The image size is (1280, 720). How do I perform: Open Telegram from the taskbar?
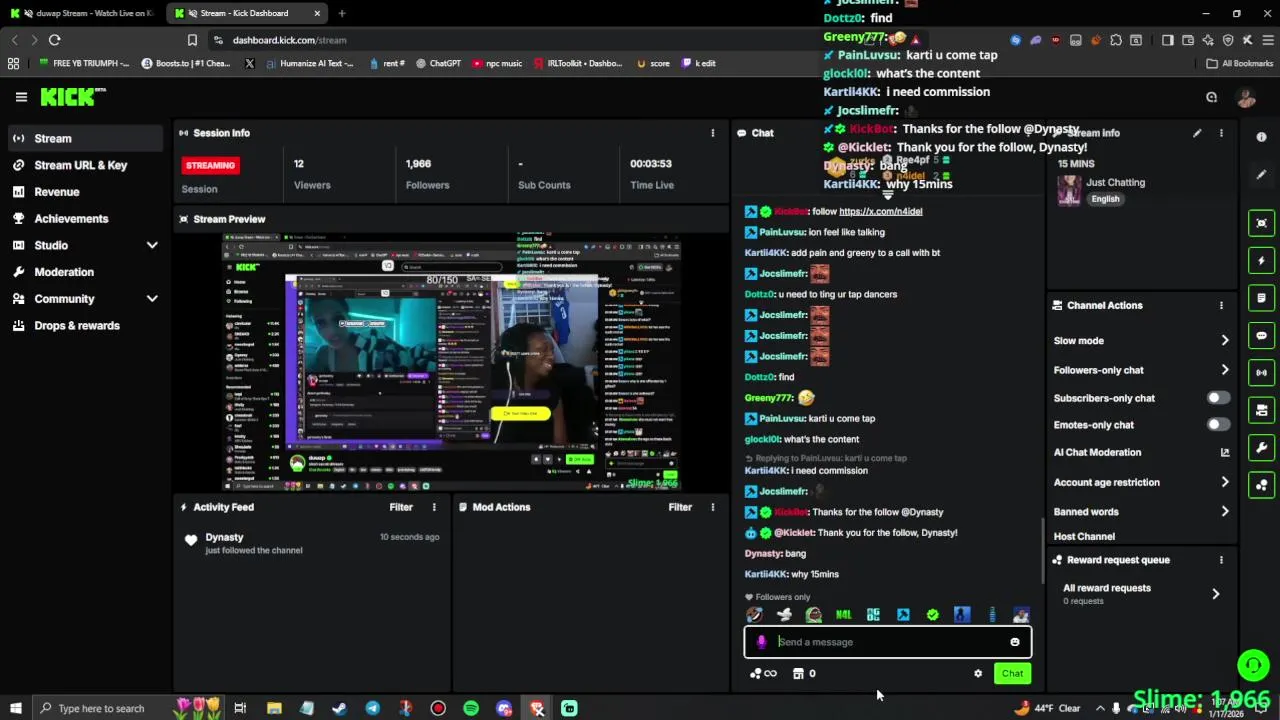pyautogui.click(x=372, y=708)
